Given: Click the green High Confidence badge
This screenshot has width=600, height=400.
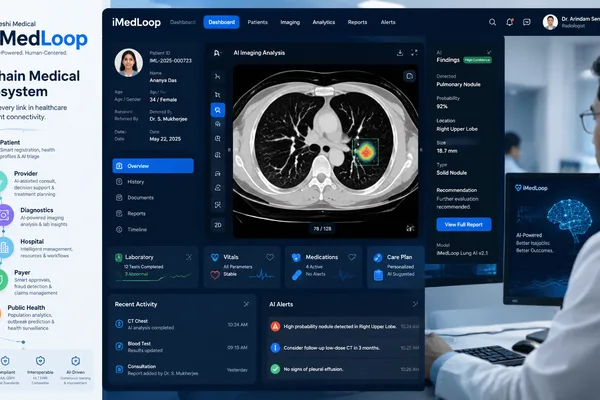Looking at the screenshot, I should [x=478, y=60].
